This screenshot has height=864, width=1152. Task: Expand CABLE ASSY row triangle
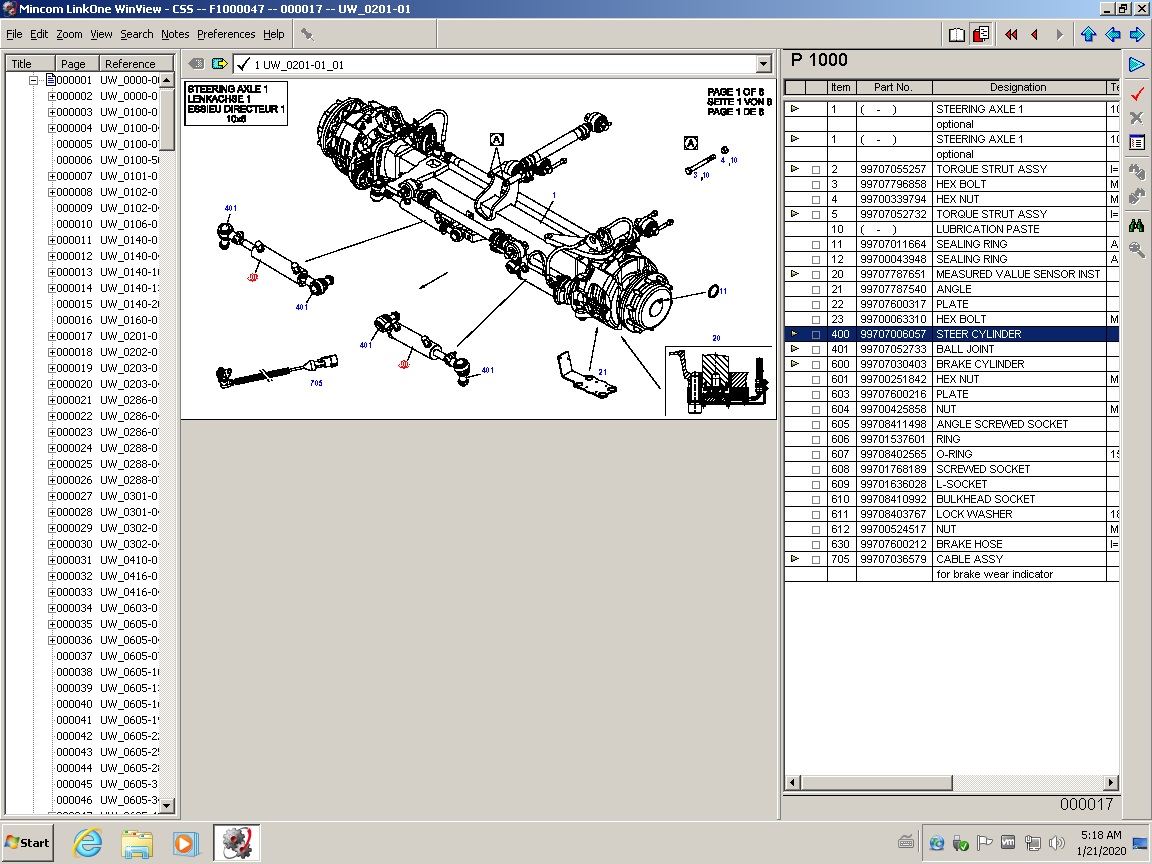(794, 559)
